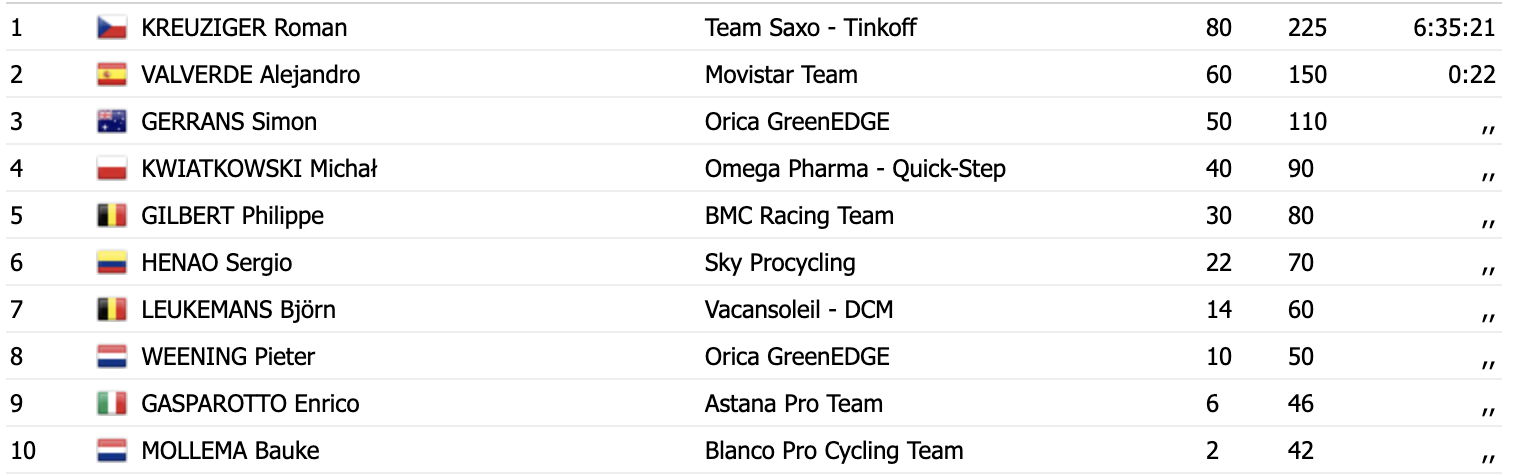Open Omega Pharma - Quick-Step team page
The width and height of the screenshot is (1538, 476).
click(855, 169)
